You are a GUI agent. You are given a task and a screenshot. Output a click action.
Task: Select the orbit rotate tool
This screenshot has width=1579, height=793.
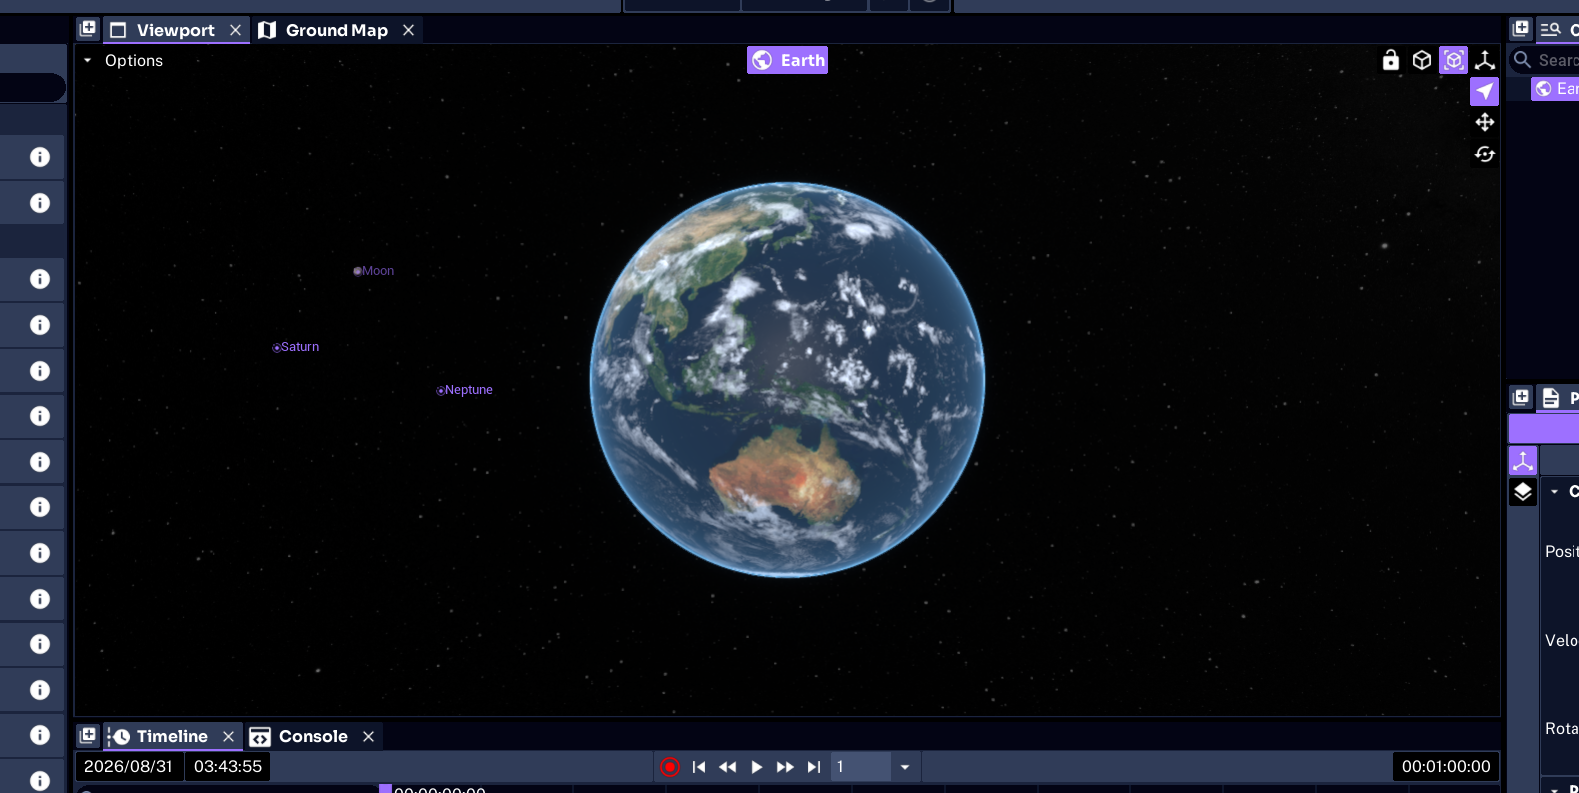(x=1485, y=154)
